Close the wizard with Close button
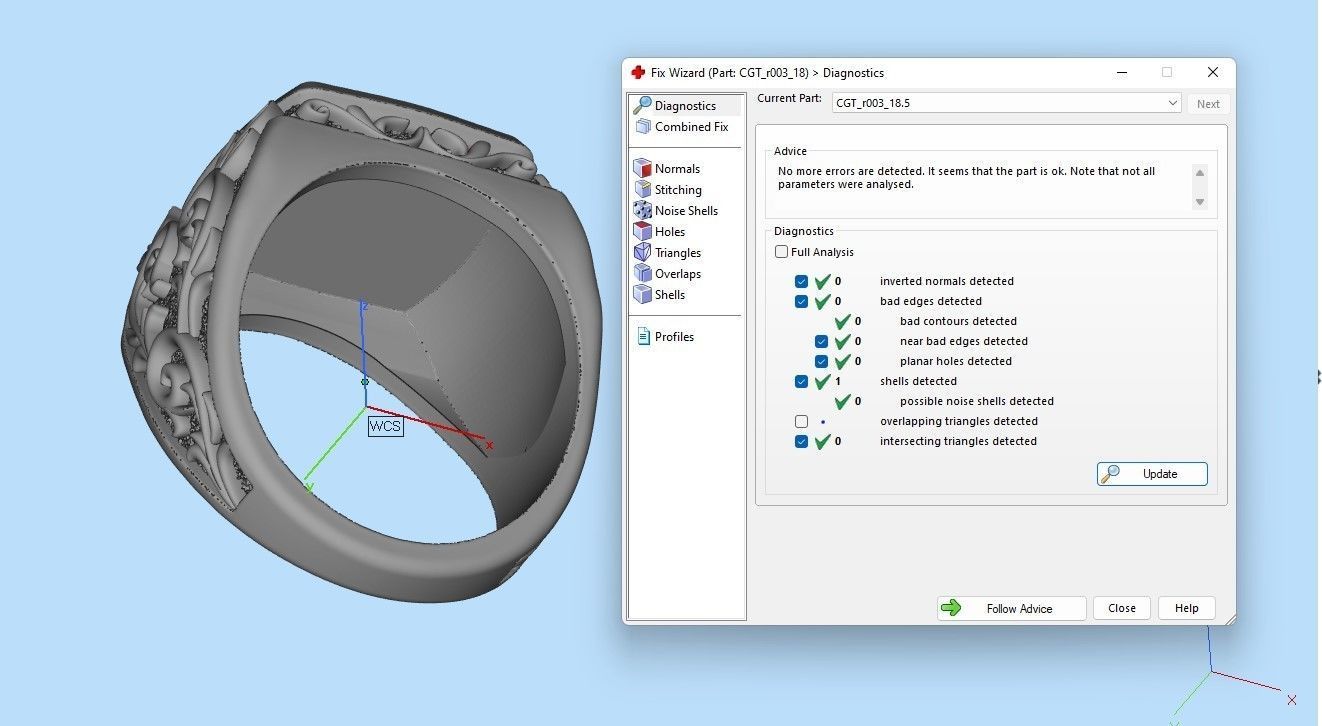Image resolution: width=1322 pixels, height=726 pixels. pyautogui.click(x=1122, y=608)
